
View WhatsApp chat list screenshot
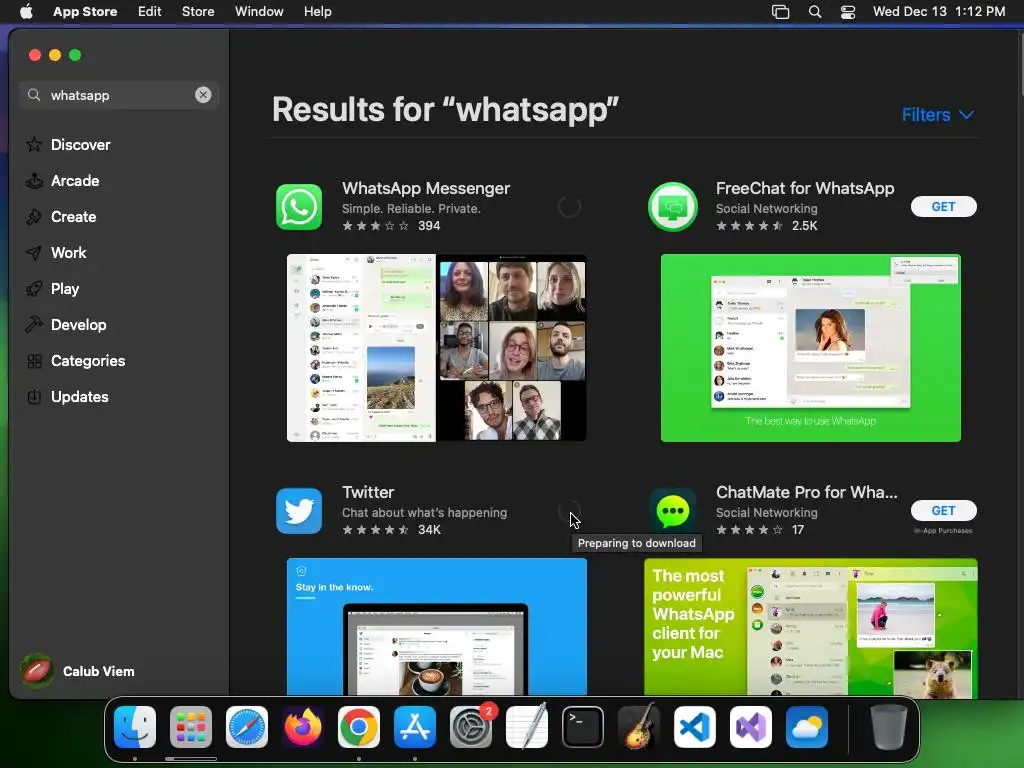pyautogui.click(x=361, y=347)
